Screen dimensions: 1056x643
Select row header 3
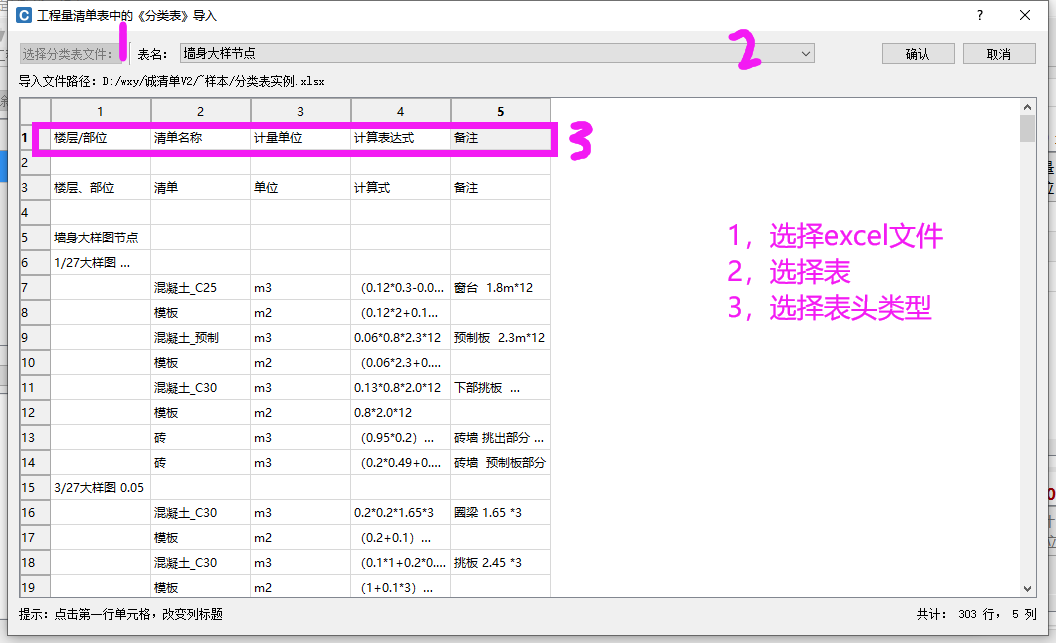(35, 188)
